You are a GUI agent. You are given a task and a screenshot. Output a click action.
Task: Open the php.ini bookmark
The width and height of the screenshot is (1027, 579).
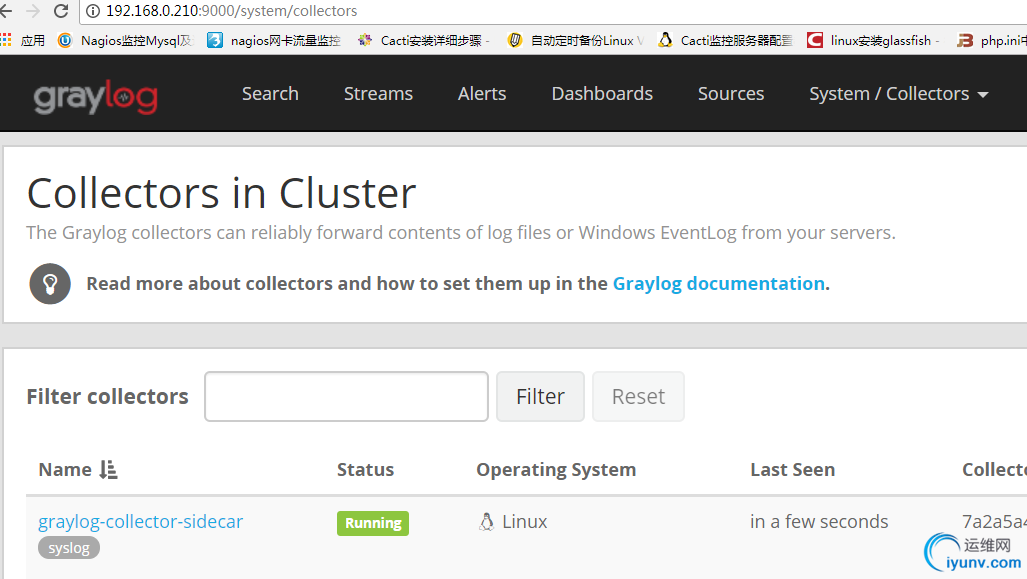[992, 41]
